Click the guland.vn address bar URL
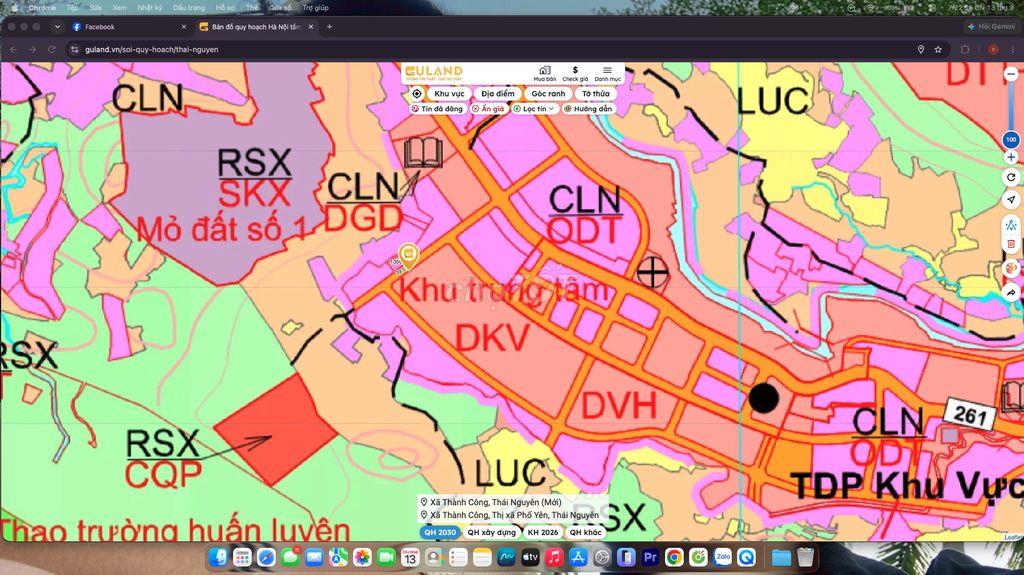1024x575 pixels. (x=152, y=49)
